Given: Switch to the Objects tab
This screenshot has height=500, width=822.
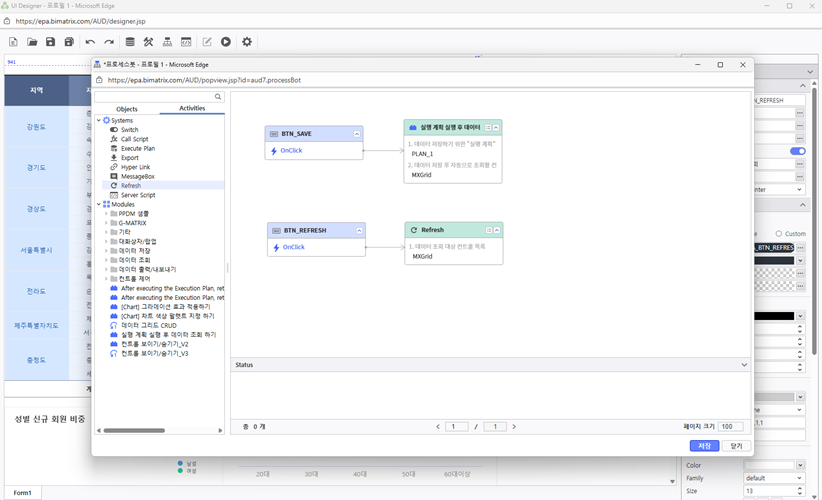Looking at the screenshot, I should (127, 109).
